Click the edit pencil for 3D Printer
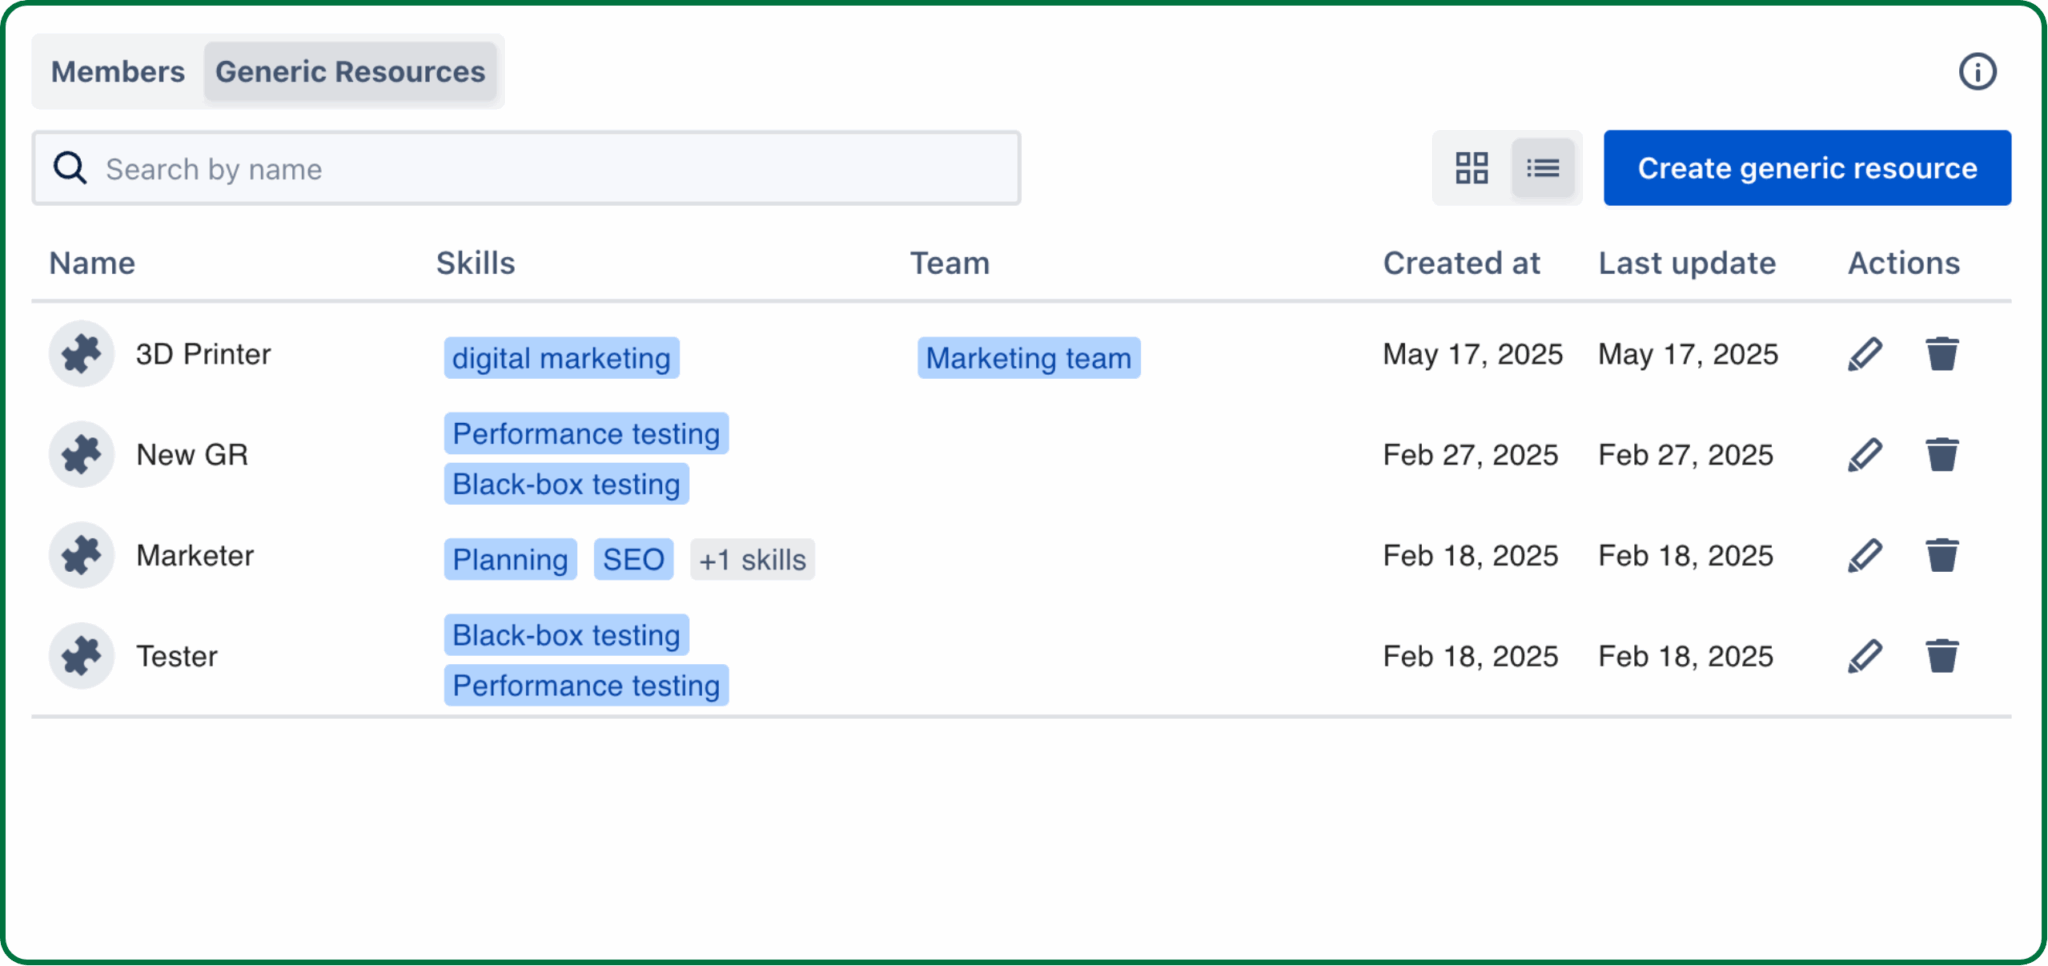The width and height of the screenshot is (2048, 966). point(1865,354)
